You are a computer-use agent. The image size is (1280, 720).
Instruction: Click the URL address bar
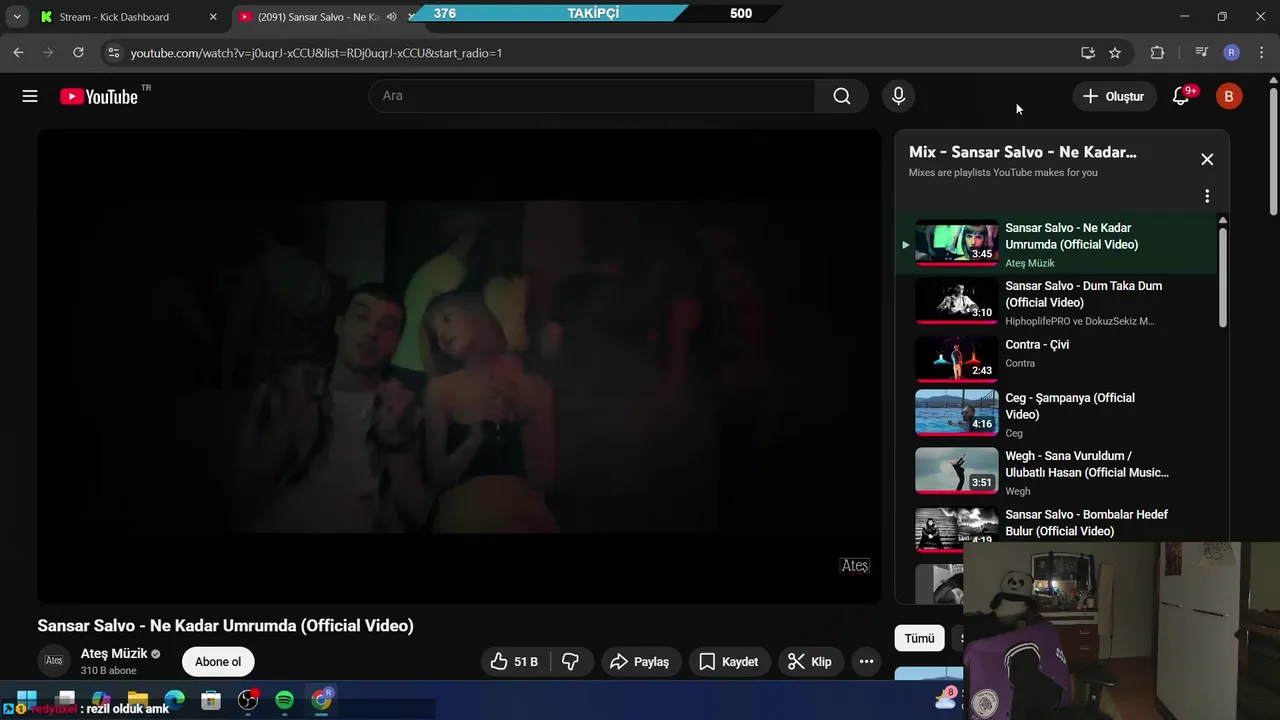[x=590, y=53]
